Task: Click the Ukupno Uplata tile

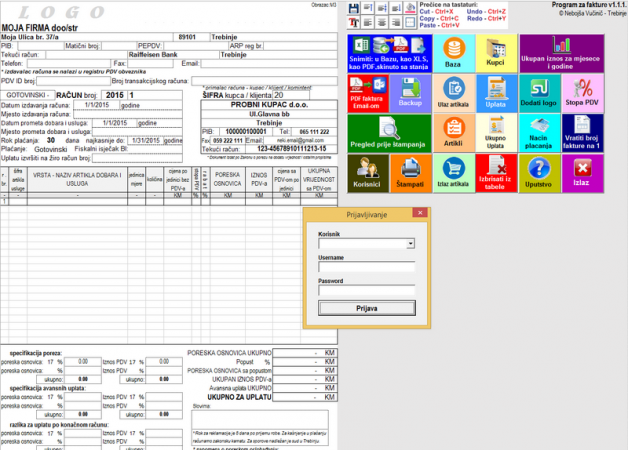Action: pos(496,133)
